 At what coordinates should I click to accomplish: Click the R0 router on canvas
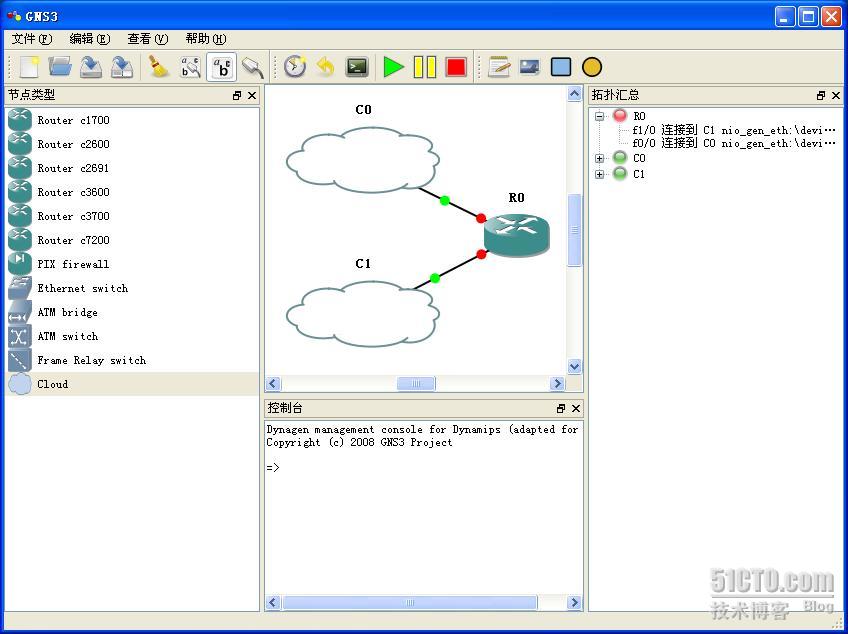coord(516,235)
